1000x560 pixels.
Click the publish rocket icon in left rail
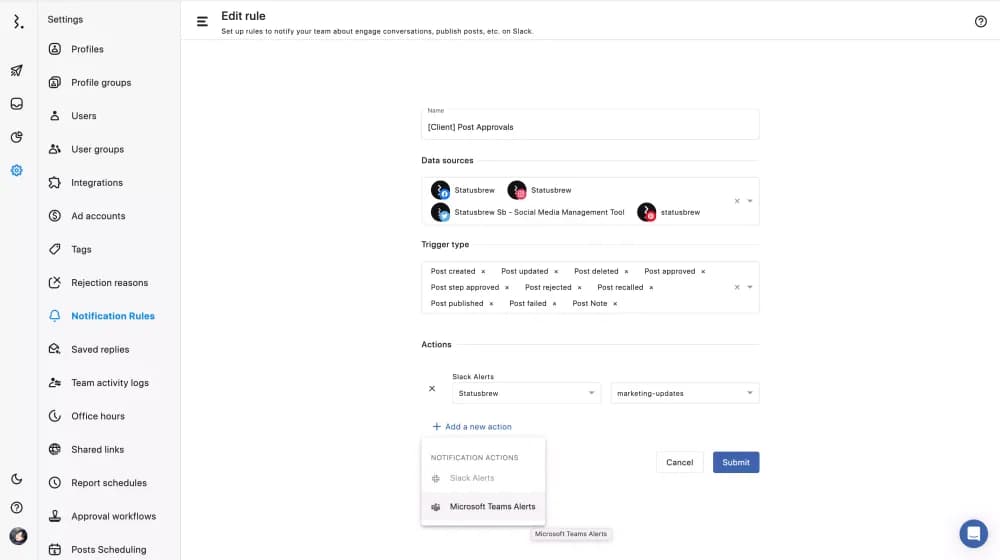[17, 70]
